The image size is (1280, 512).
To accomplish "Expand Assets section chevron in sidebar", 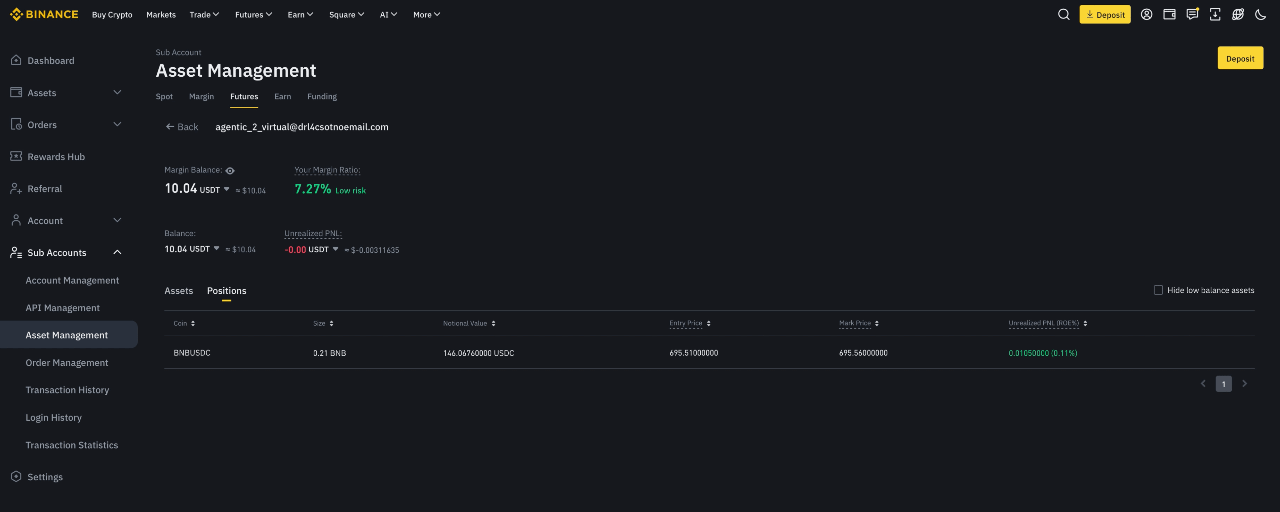I will coord(117,92).
